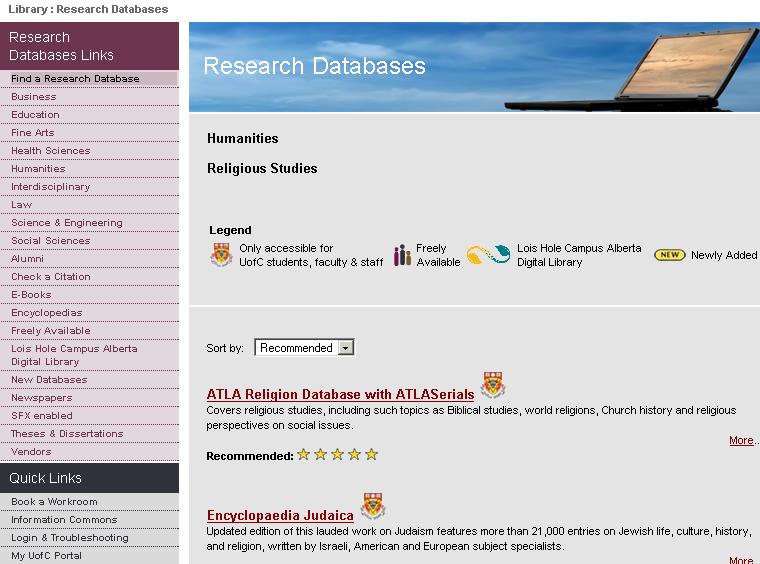Click the Freely Available people icon
The width and height of the screenshot is (760, 564).
(x=402, y=255)
